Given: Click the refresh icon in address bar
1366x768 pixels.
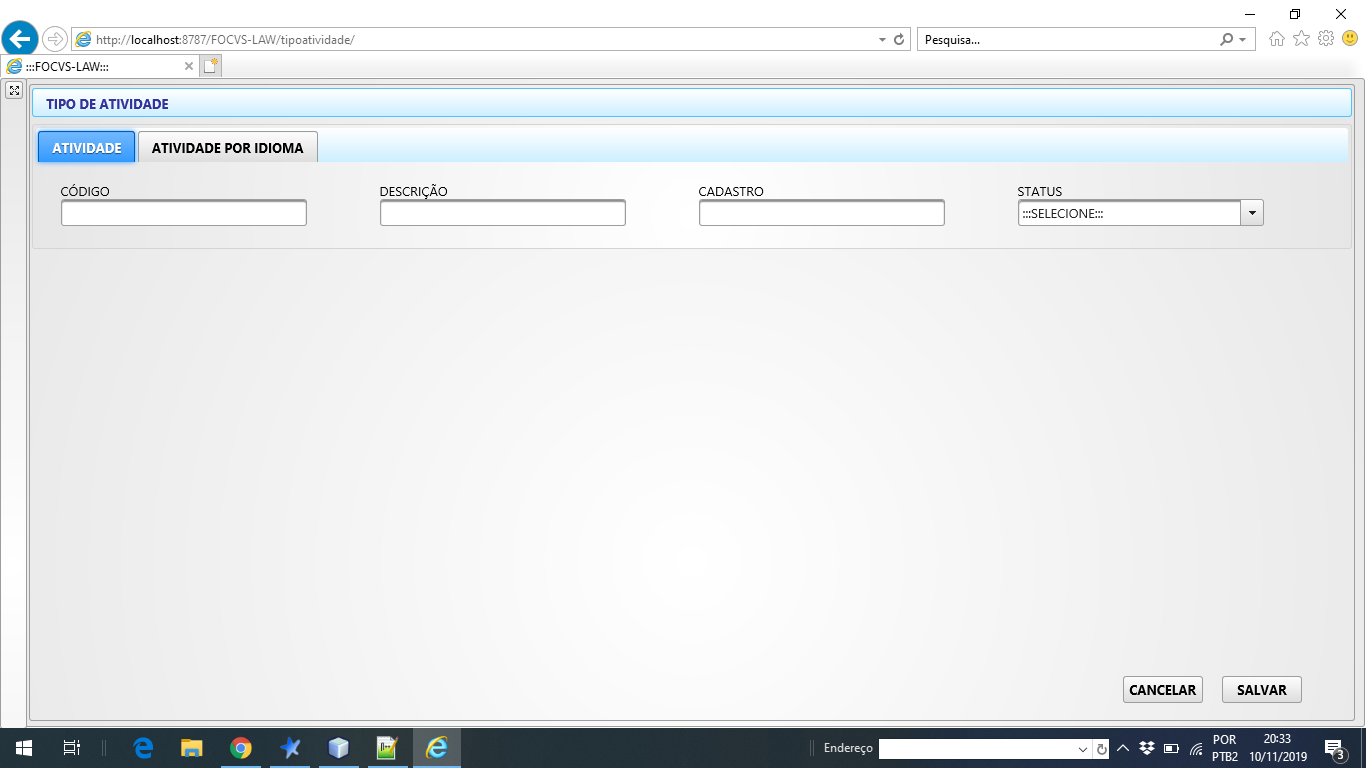Looking at the screenshot, I should (899, 40).
